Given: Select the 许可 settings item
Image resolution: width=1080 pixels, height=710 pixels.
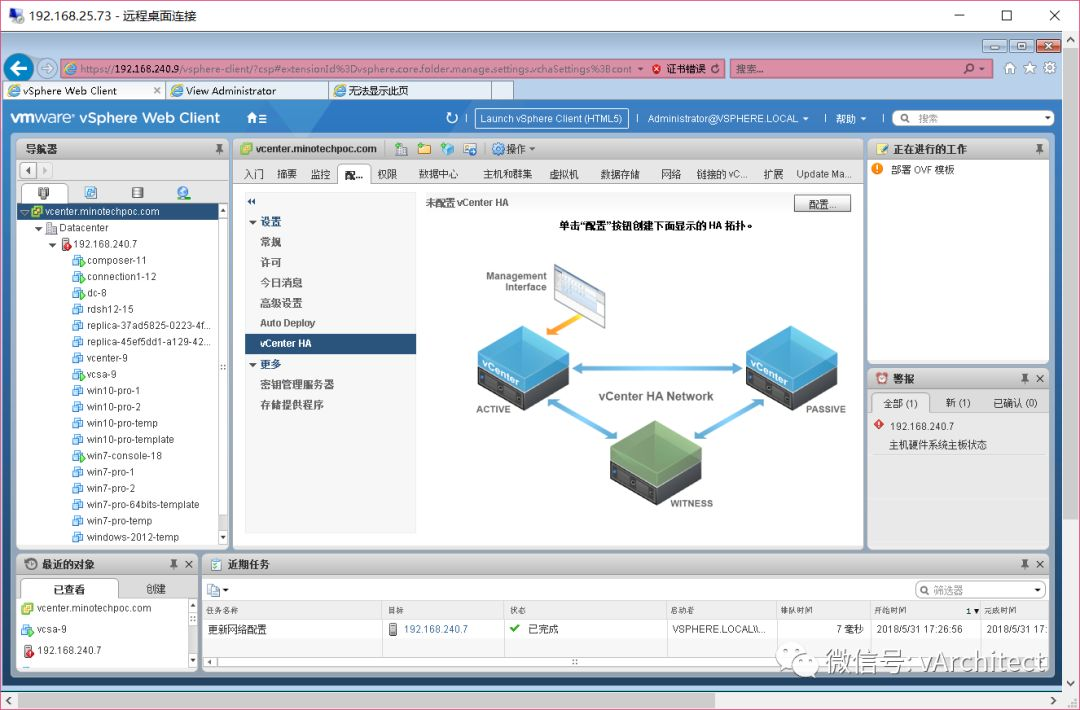Looking at the screenshot, I should [271, 262].
